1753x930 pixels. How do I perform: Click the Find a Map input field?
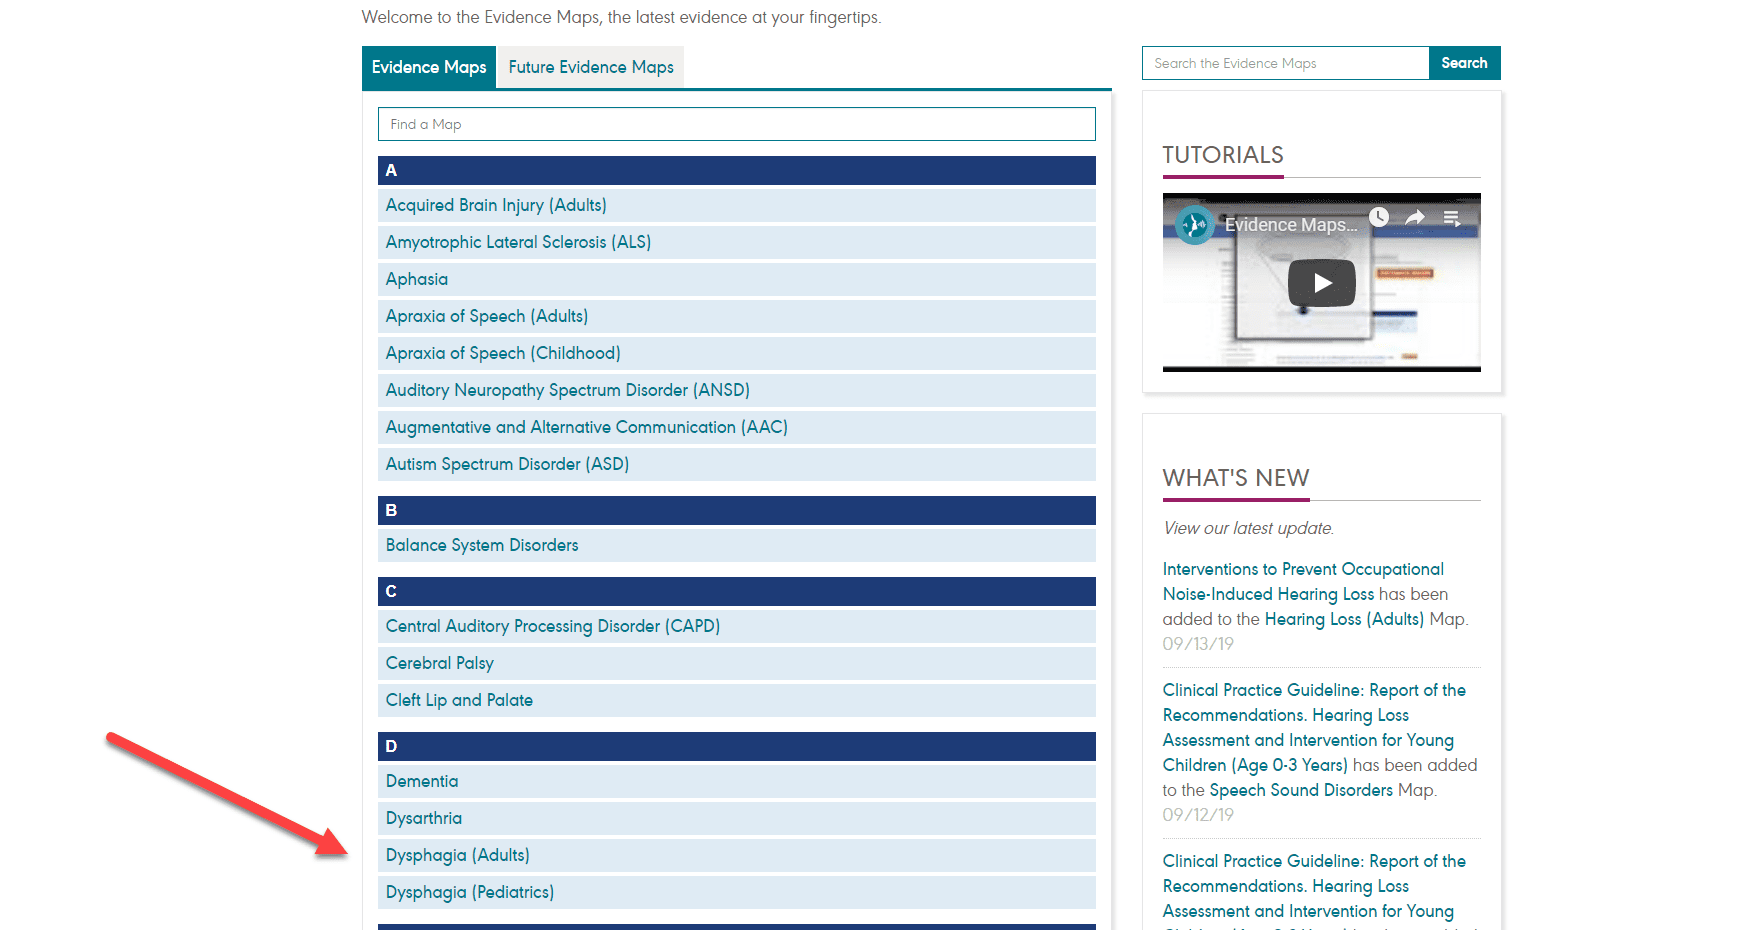point(736,124)
